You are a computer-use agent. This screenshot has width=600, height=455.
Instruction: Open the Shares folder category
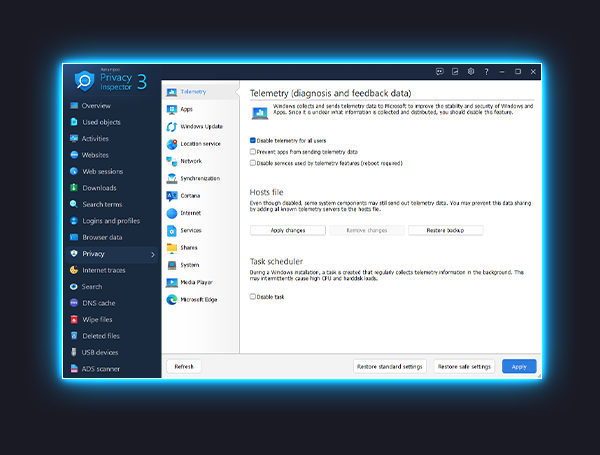188,248
